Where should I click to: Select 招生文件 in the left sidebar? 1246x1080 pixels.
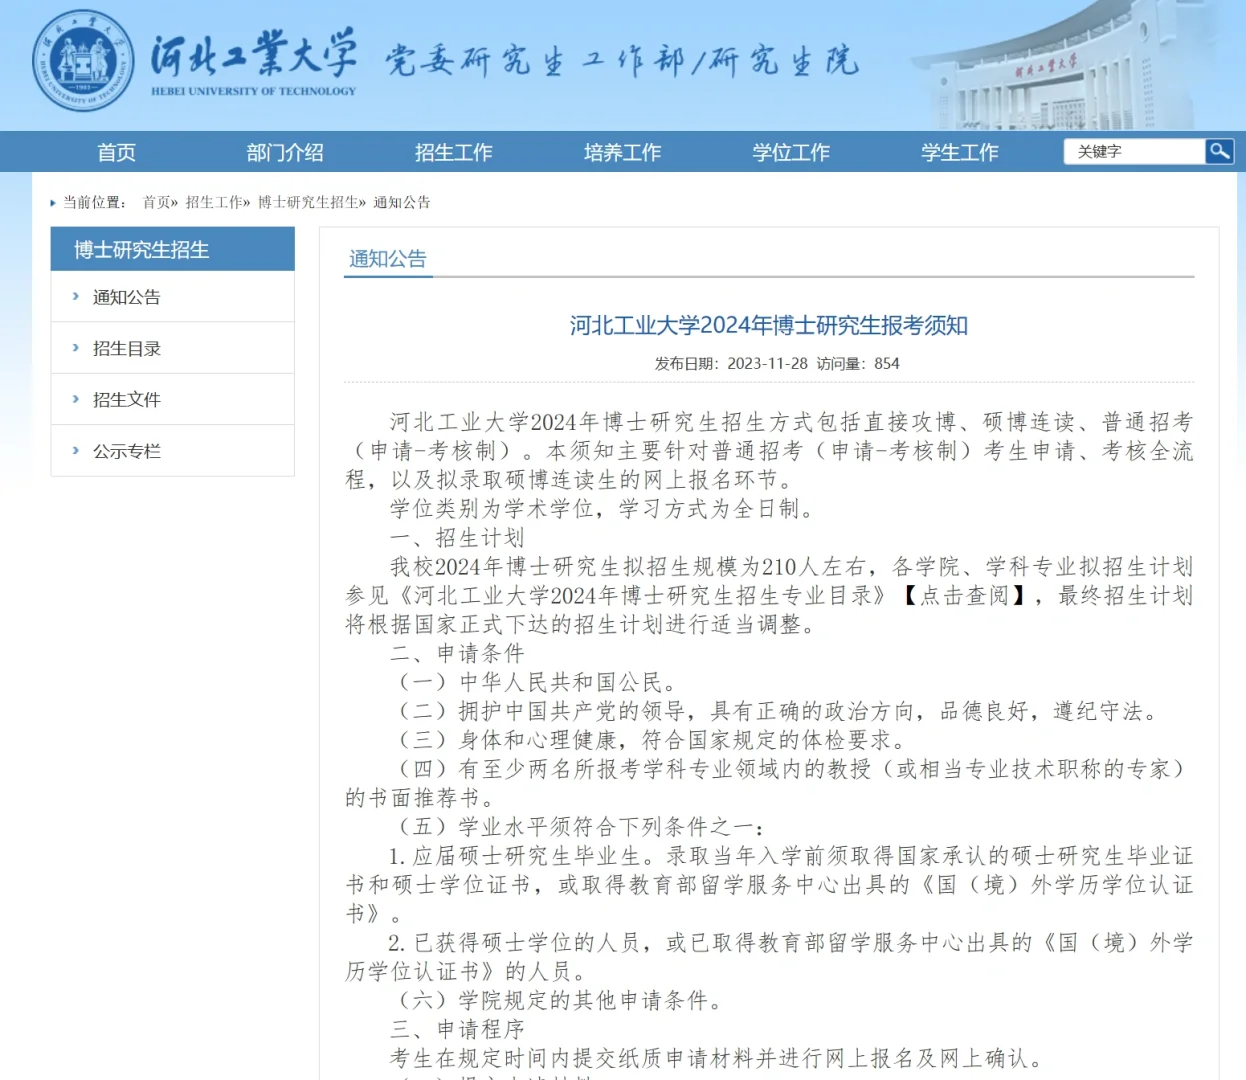click(126, 399)
